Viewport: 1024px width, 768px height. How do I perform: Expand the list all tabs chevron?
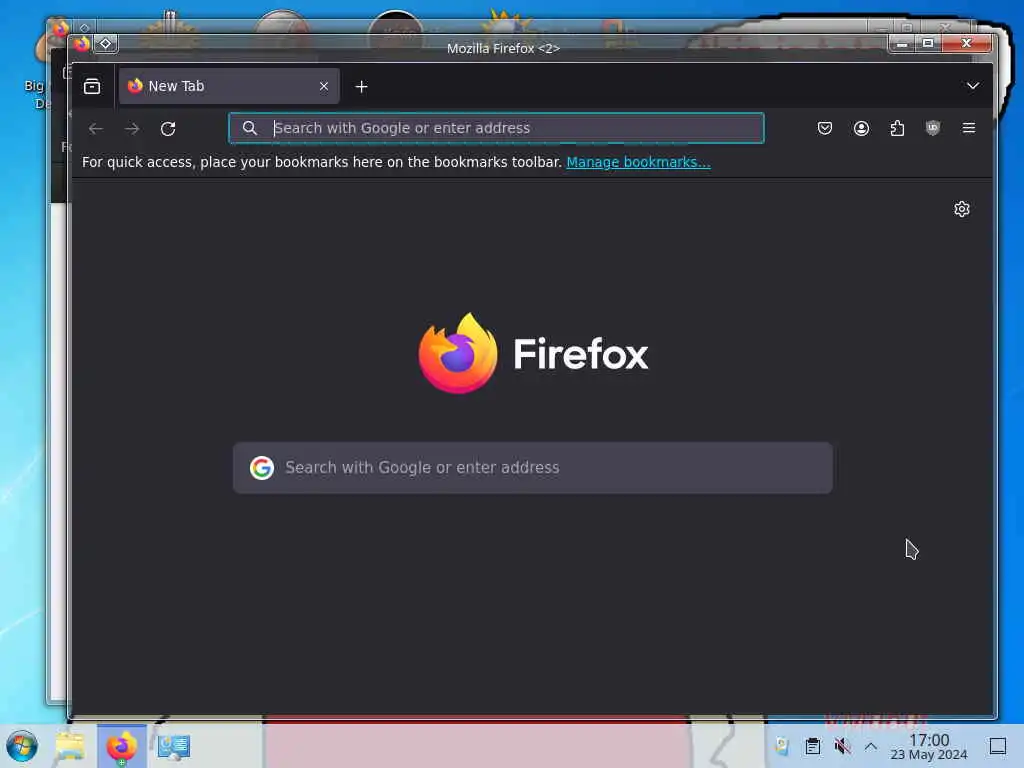pos(972,86)
